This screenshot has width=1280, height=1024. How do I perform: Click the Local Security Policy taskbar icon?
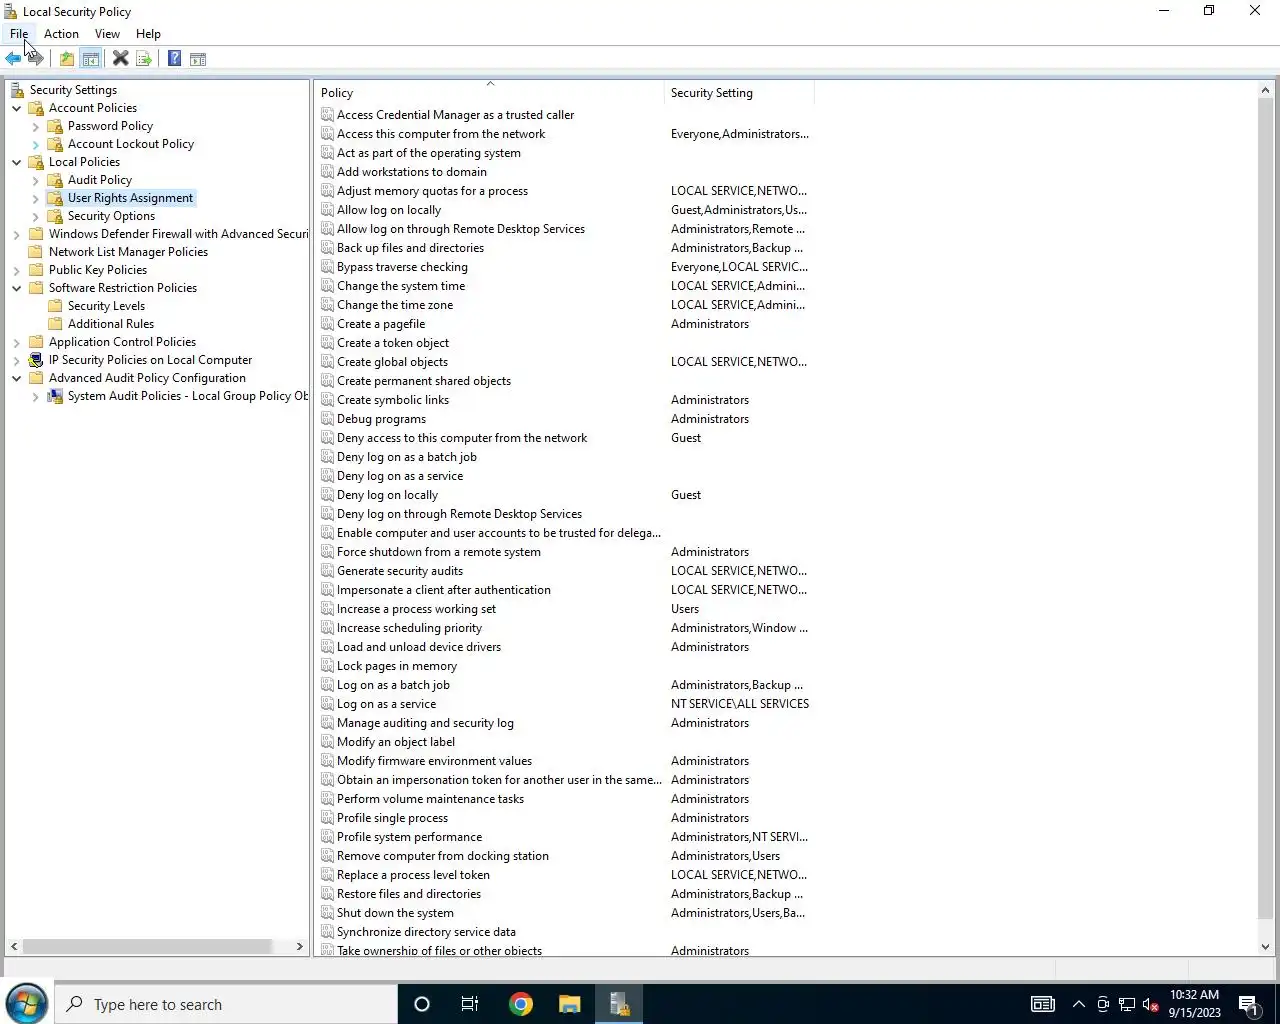click(619, 1004)
